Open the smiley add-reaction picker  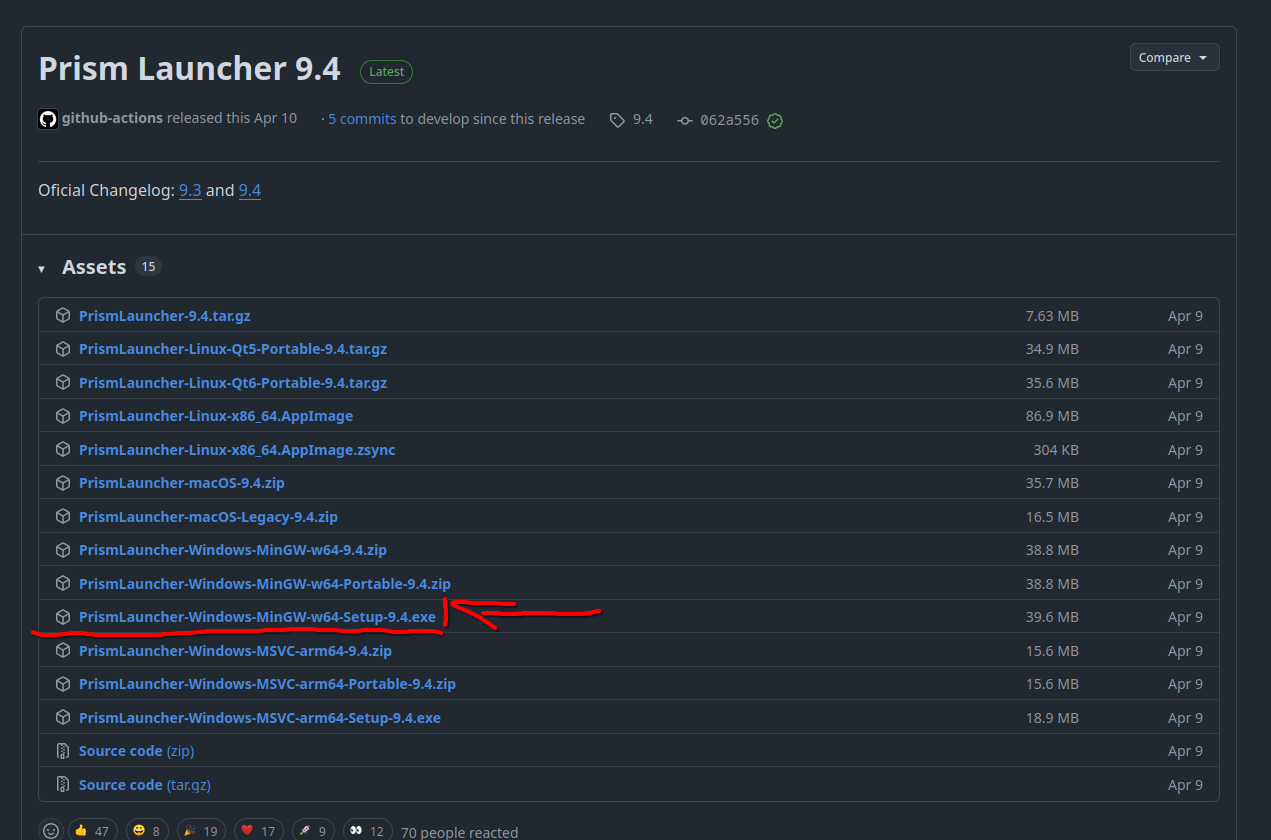(x=50, y=831)
